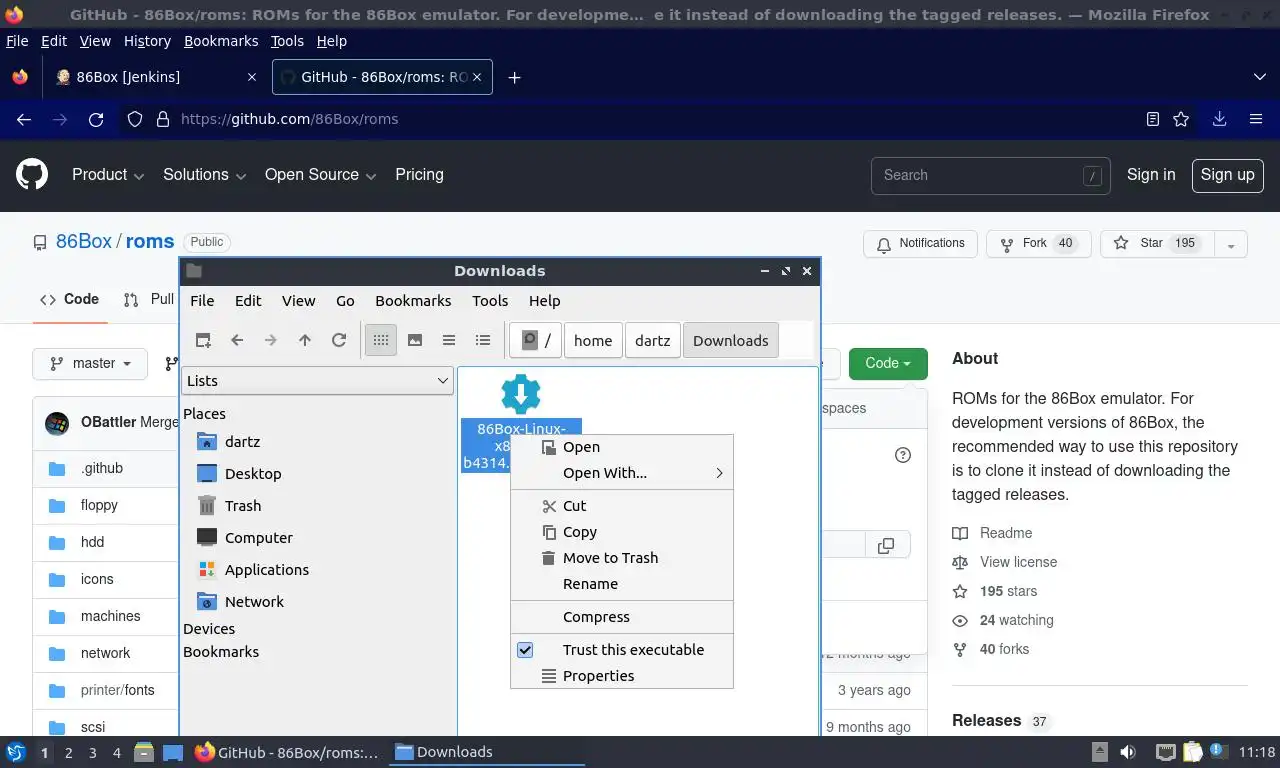Open Firefox application hamburger menu
Image resolution: width=1280 pixels, height=768 pixels.
pos(1256,119)
